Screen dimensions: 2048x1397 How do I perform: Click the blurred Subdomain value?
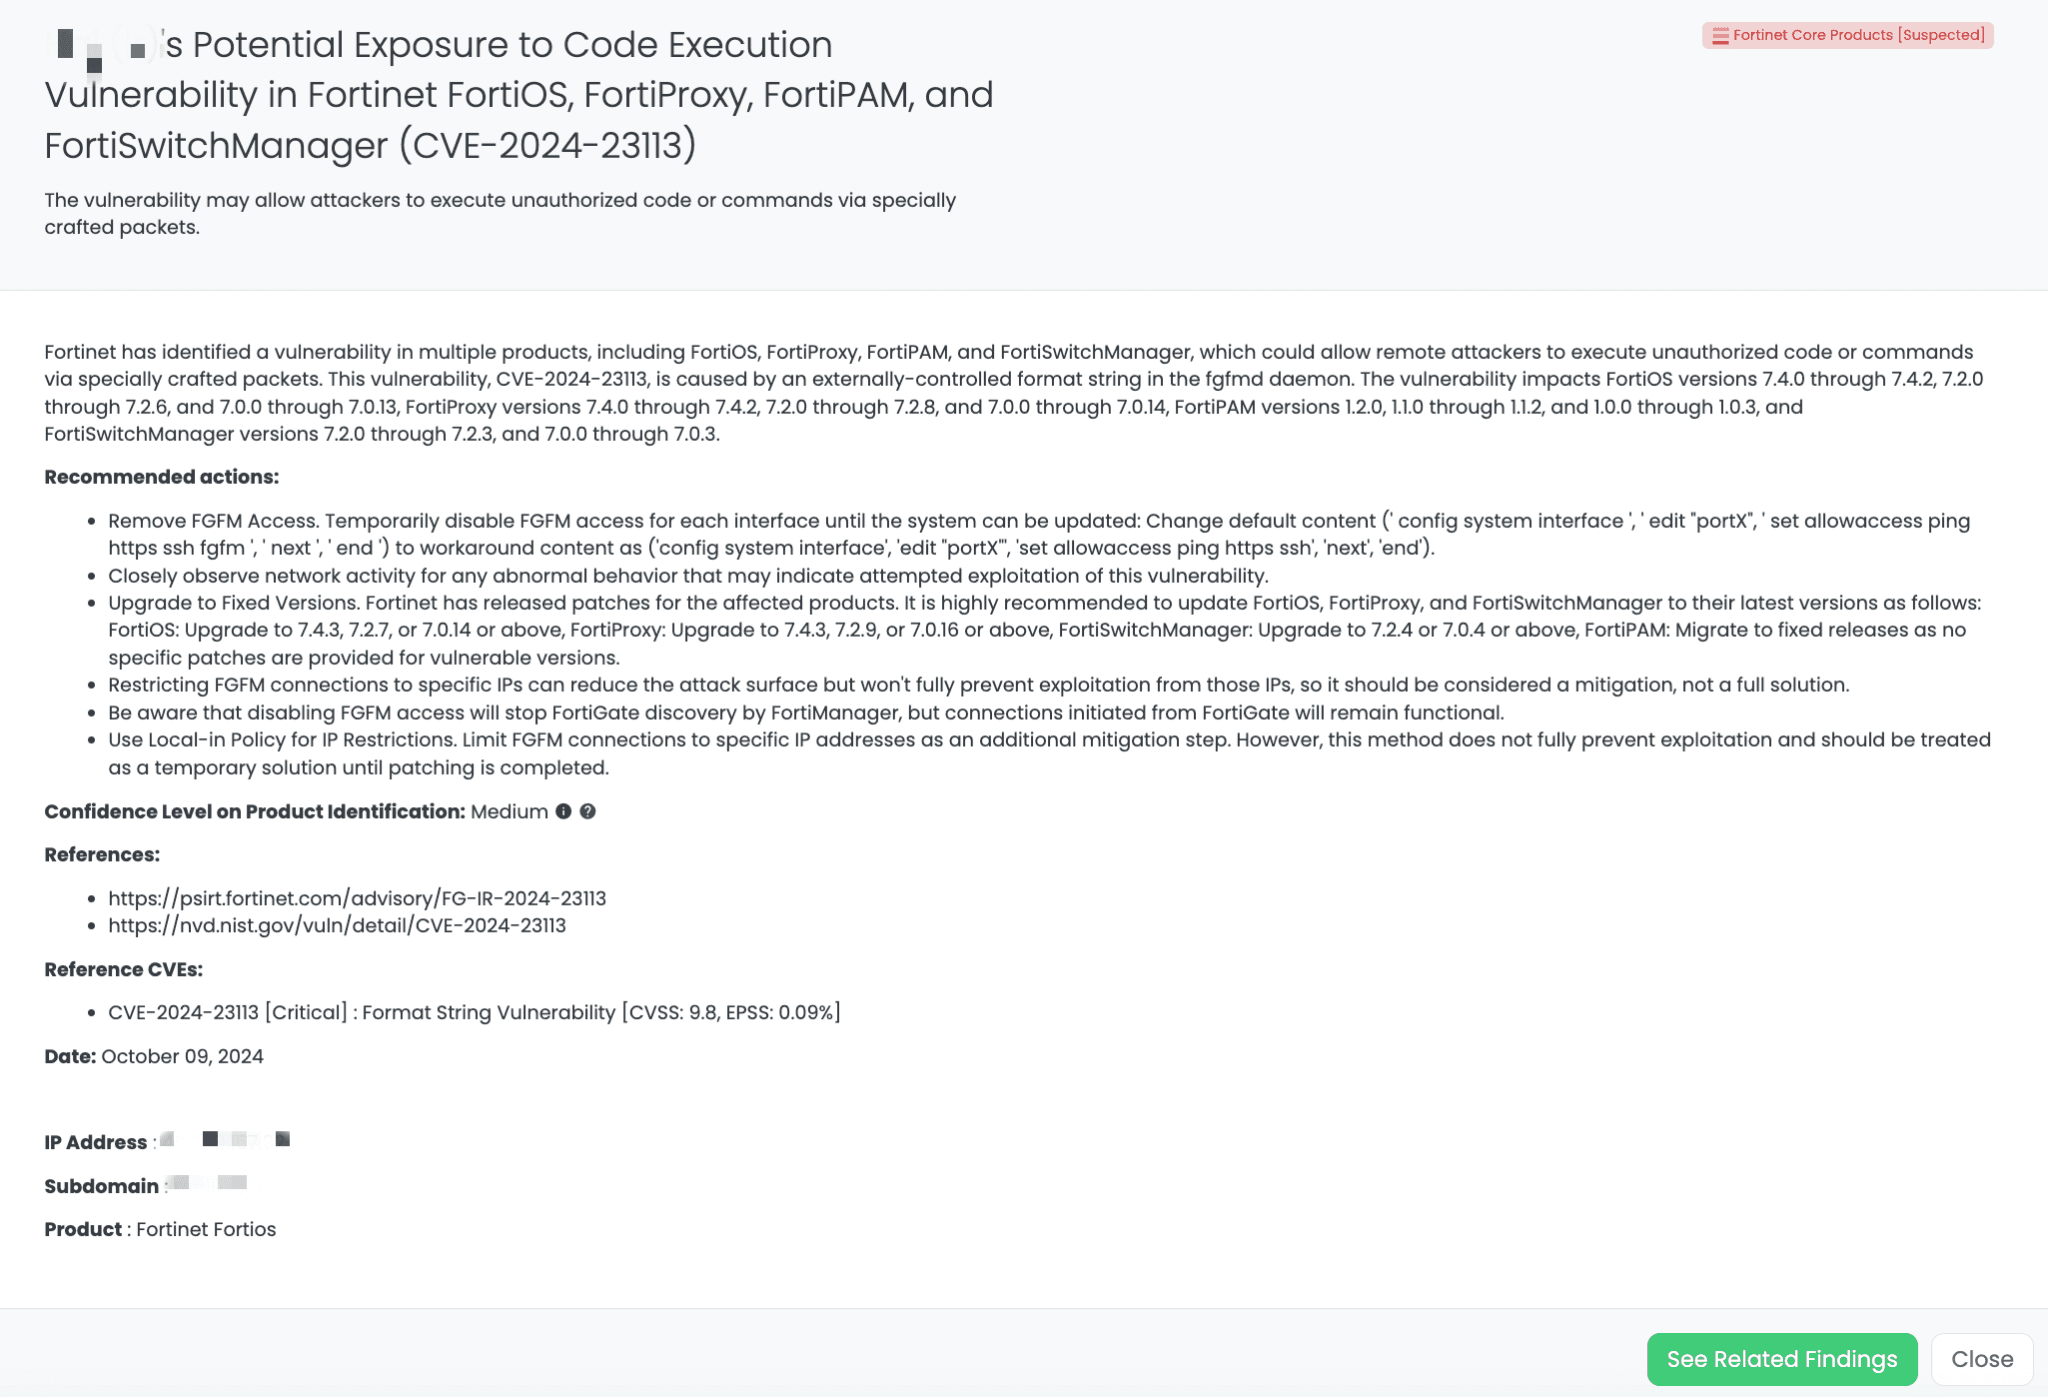[207, 1184]
